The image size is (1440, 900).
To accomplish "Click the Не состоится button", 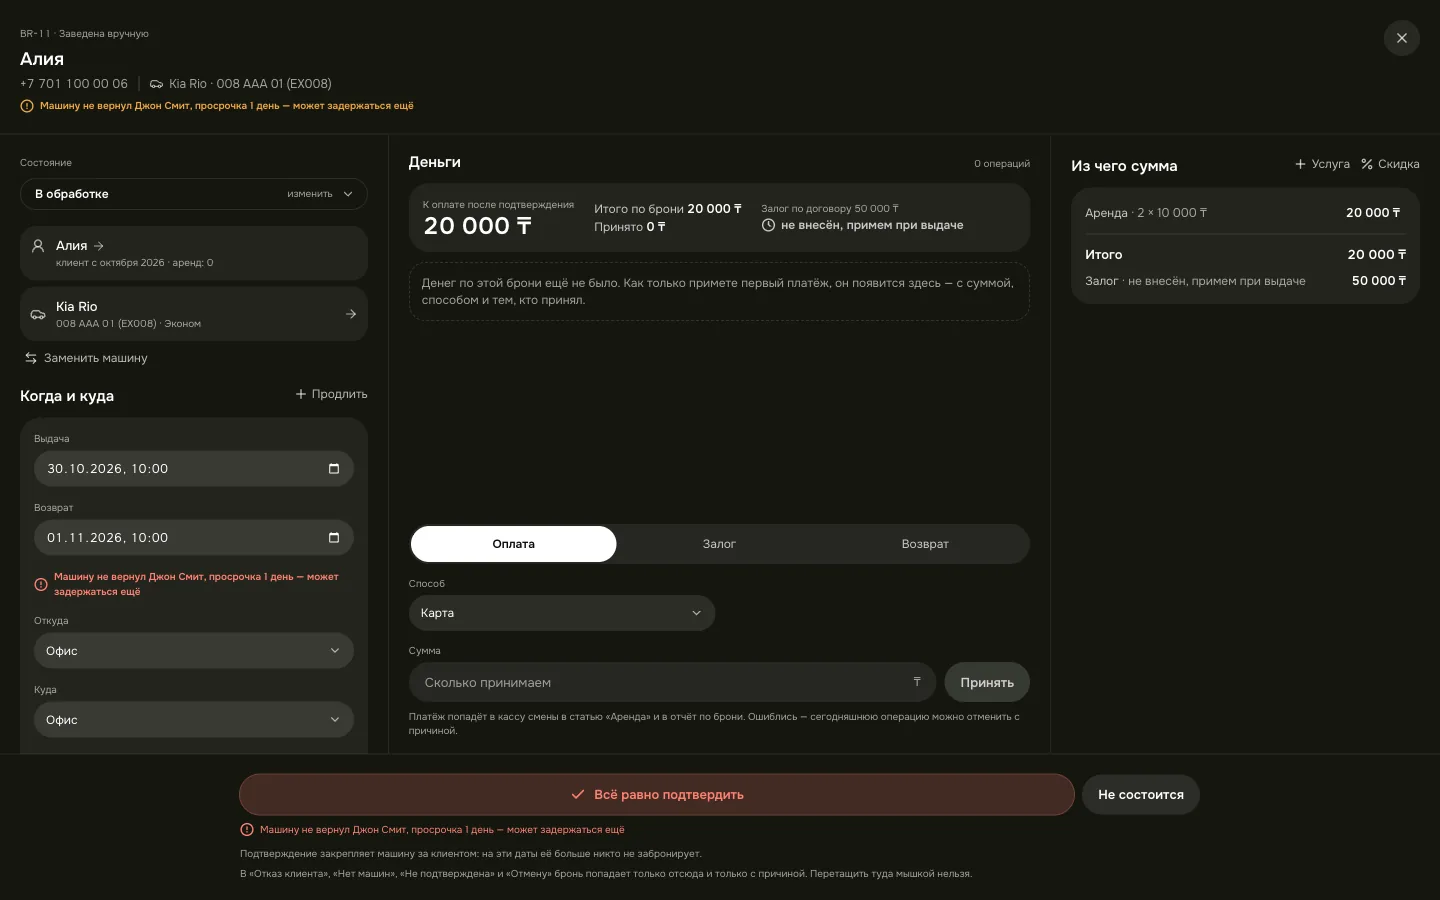I will 1141,795.
